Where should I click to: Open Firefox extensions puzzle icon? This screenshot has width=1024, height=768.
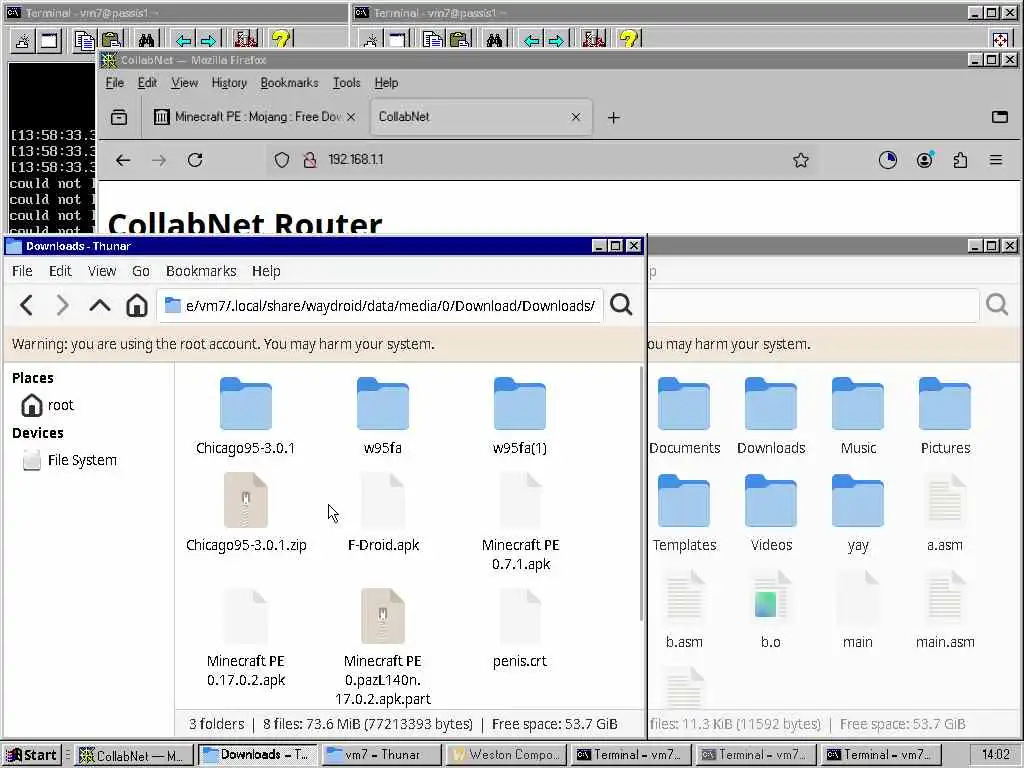pyautogui.click(x=960, y=160)
